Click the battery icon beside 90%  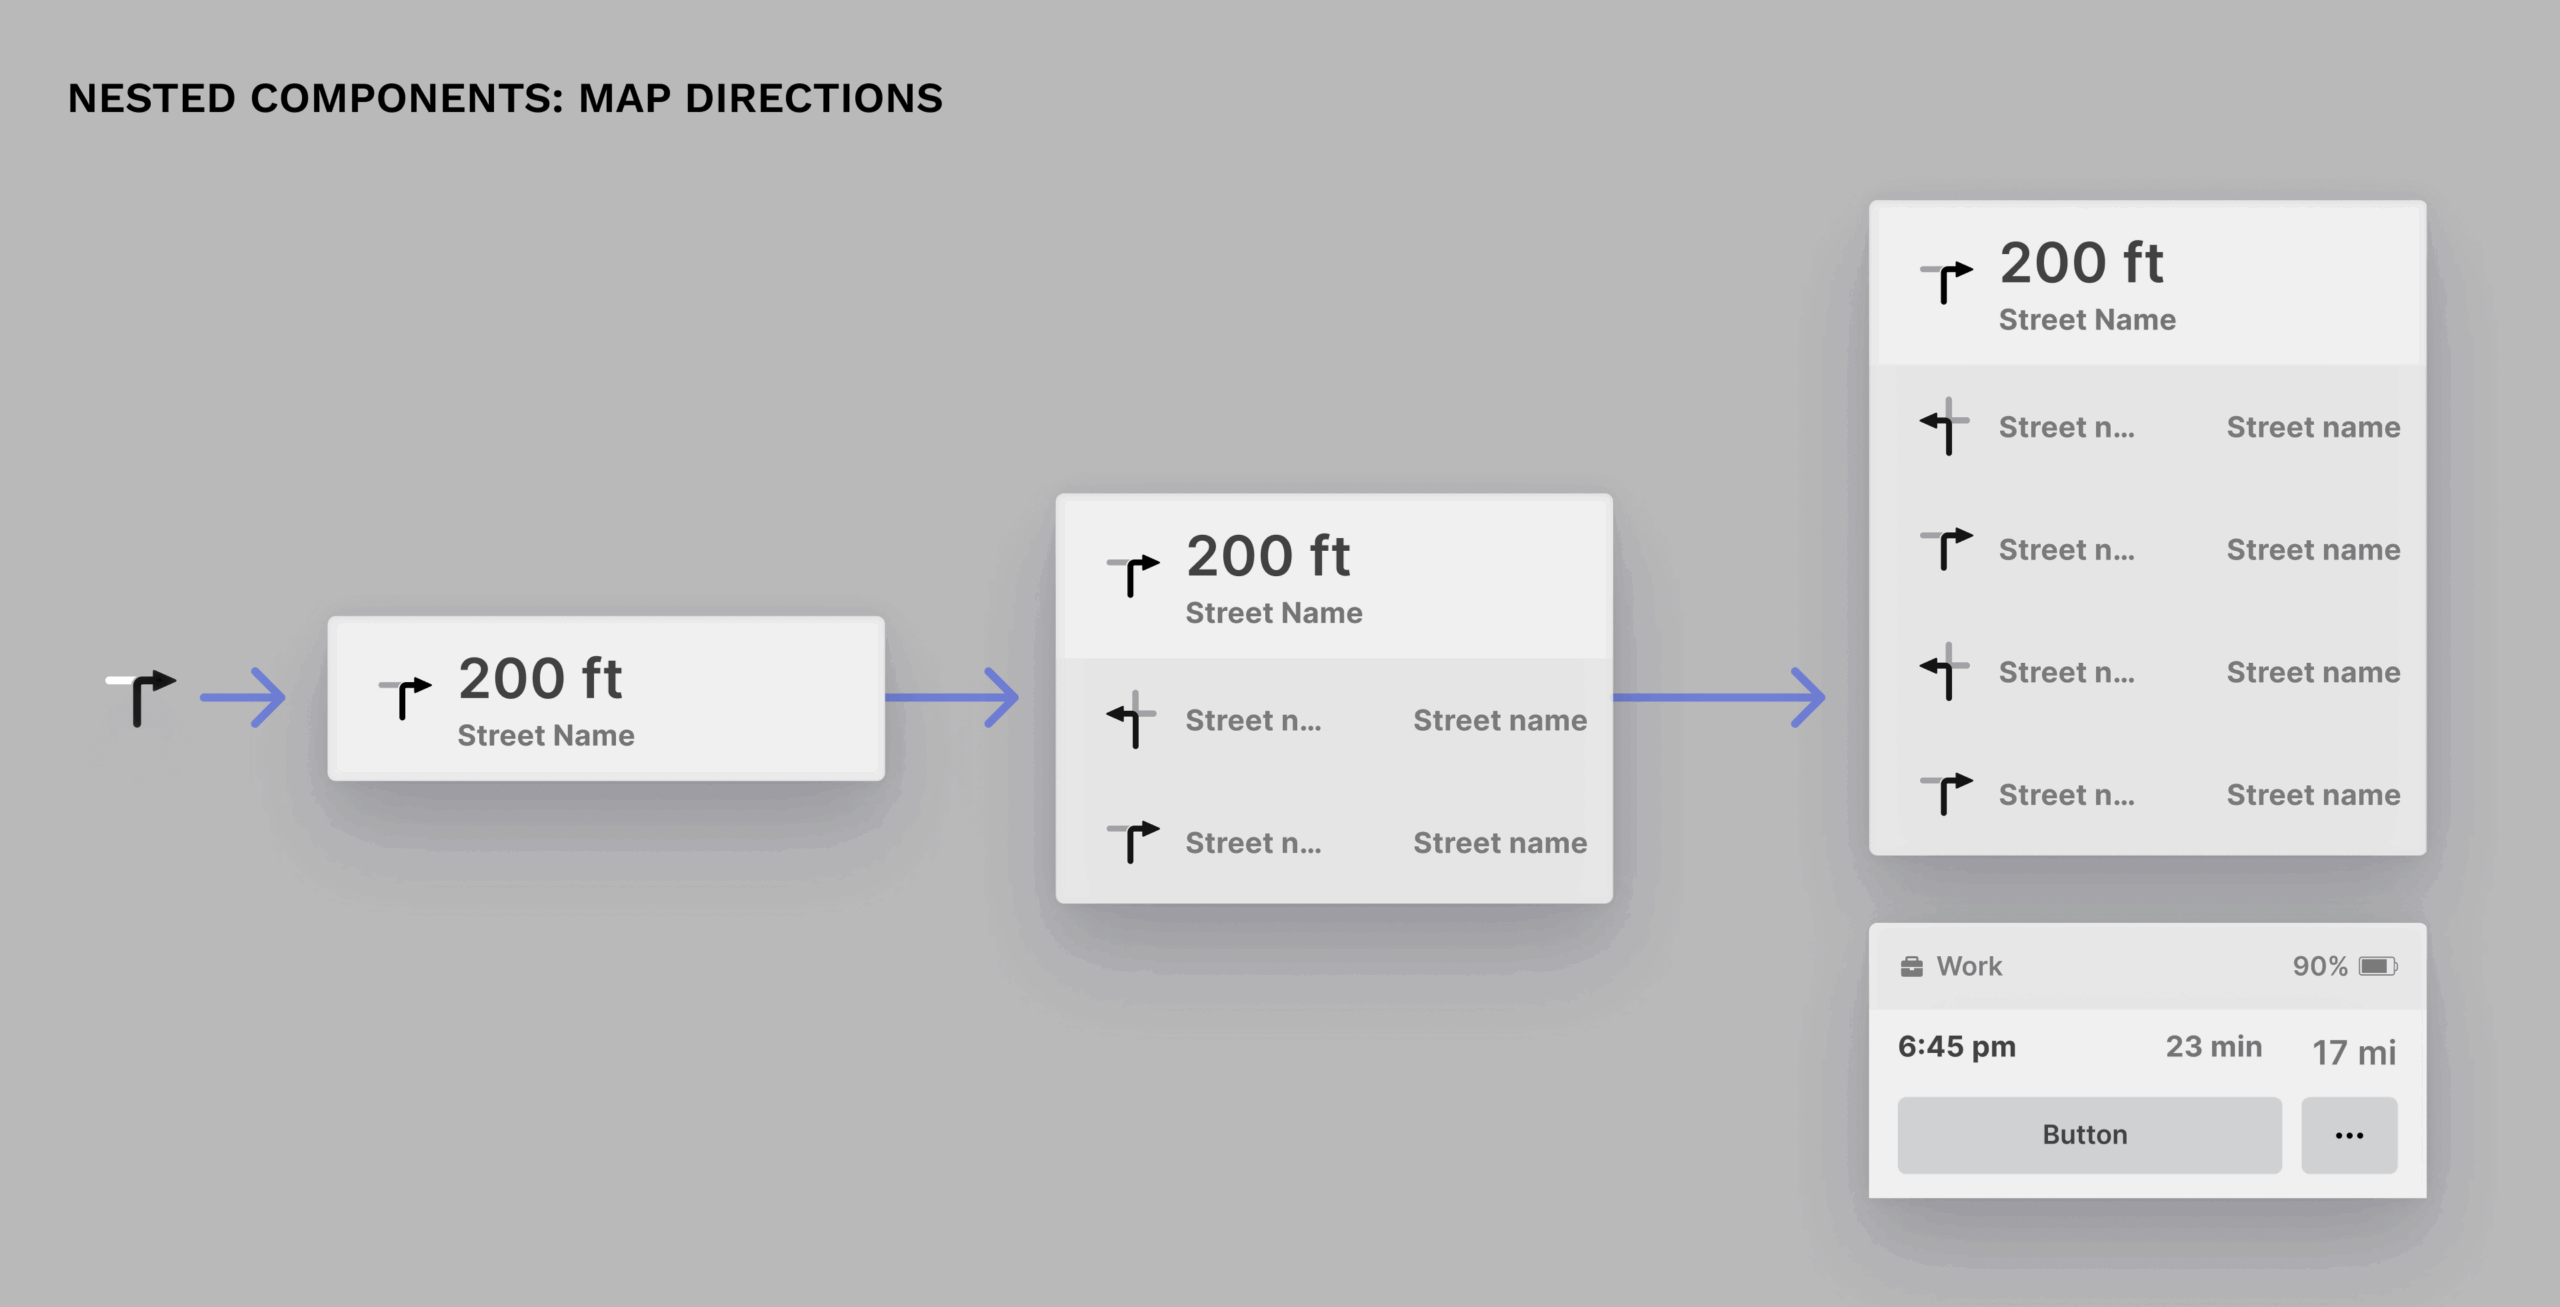pos(2378,966)
